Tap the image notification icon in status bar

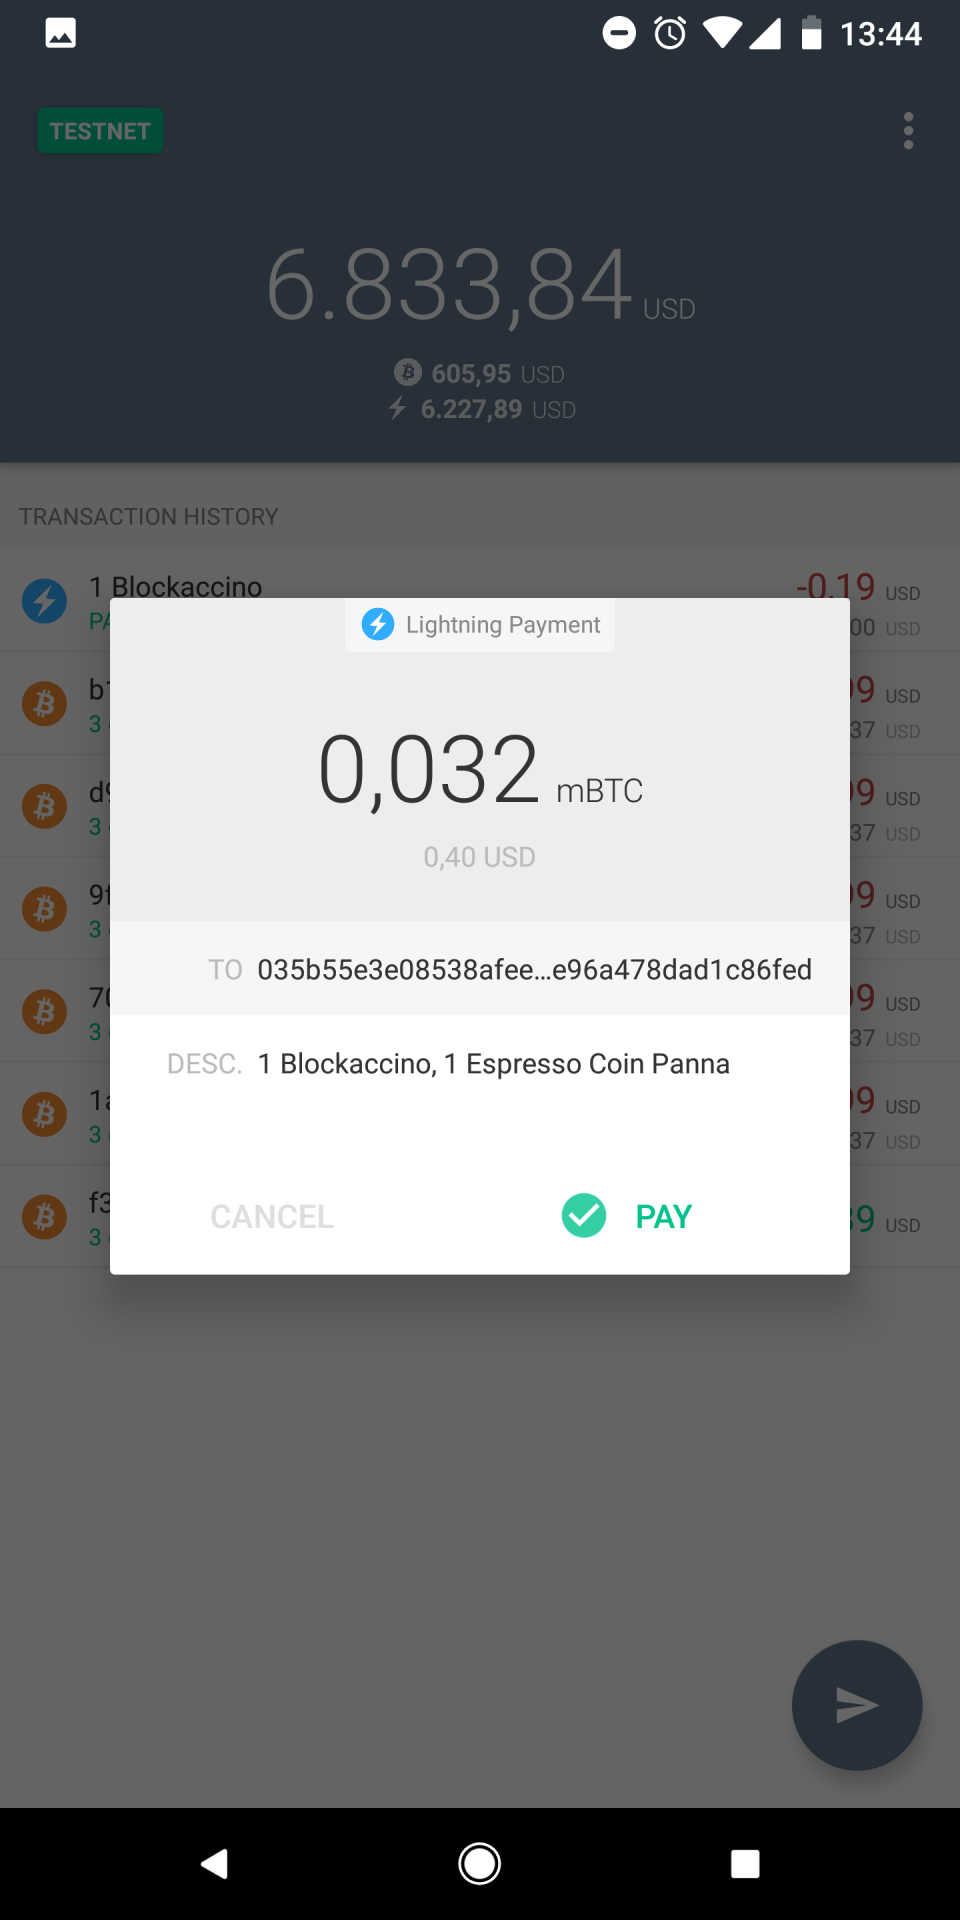[61, 33]
